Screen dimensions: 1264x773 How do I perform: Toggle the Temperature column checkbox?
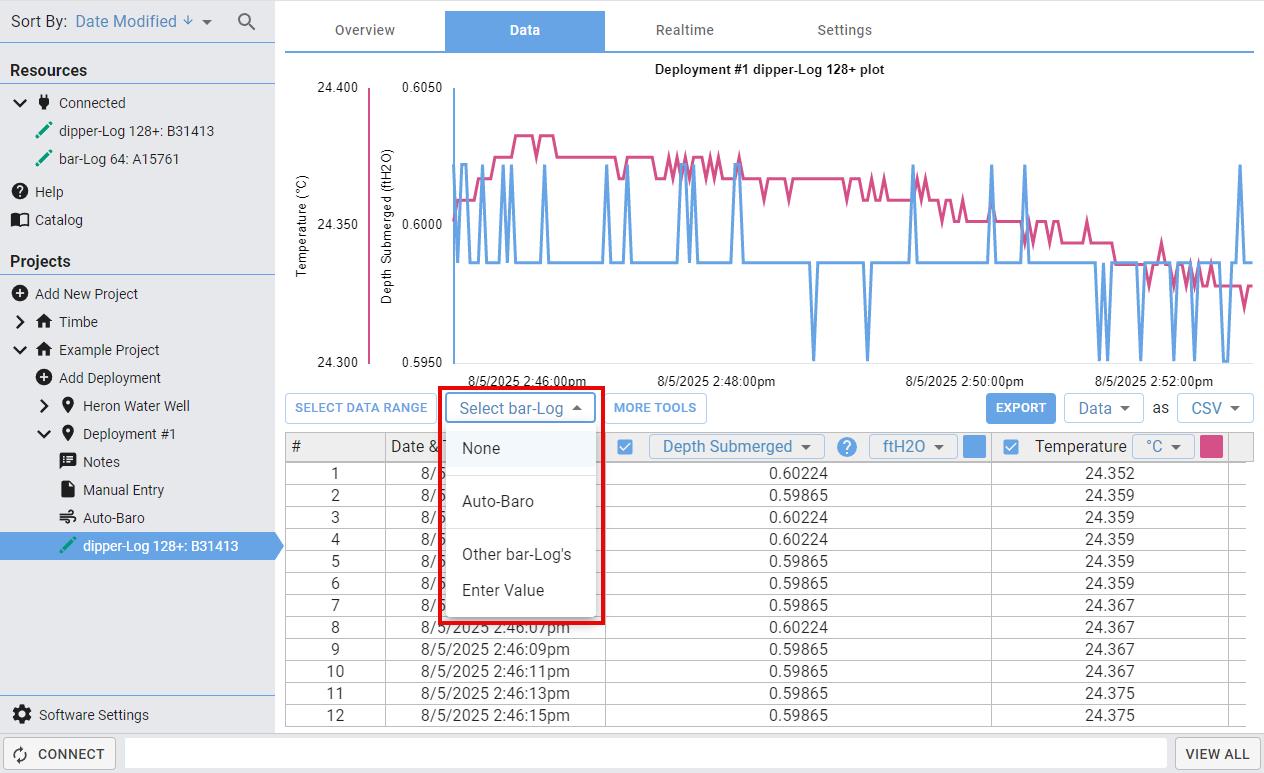click(1011, 447)
